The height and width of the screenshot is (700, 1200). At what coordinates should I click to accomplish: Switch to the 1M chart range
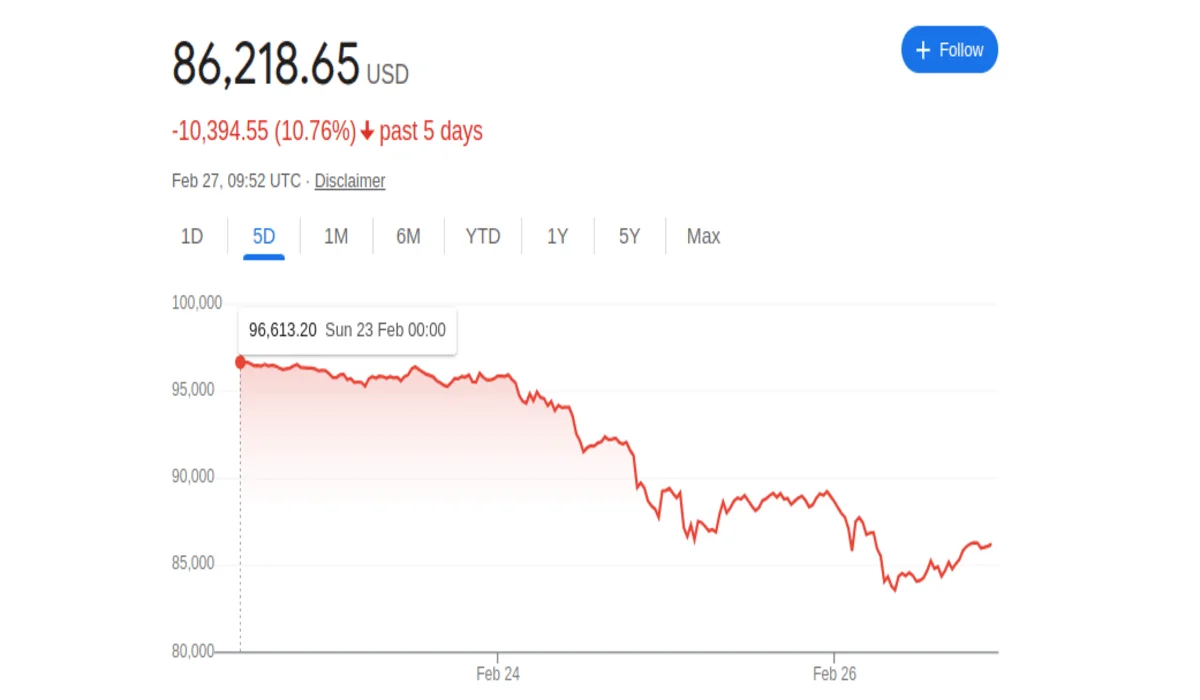[336, 237]
